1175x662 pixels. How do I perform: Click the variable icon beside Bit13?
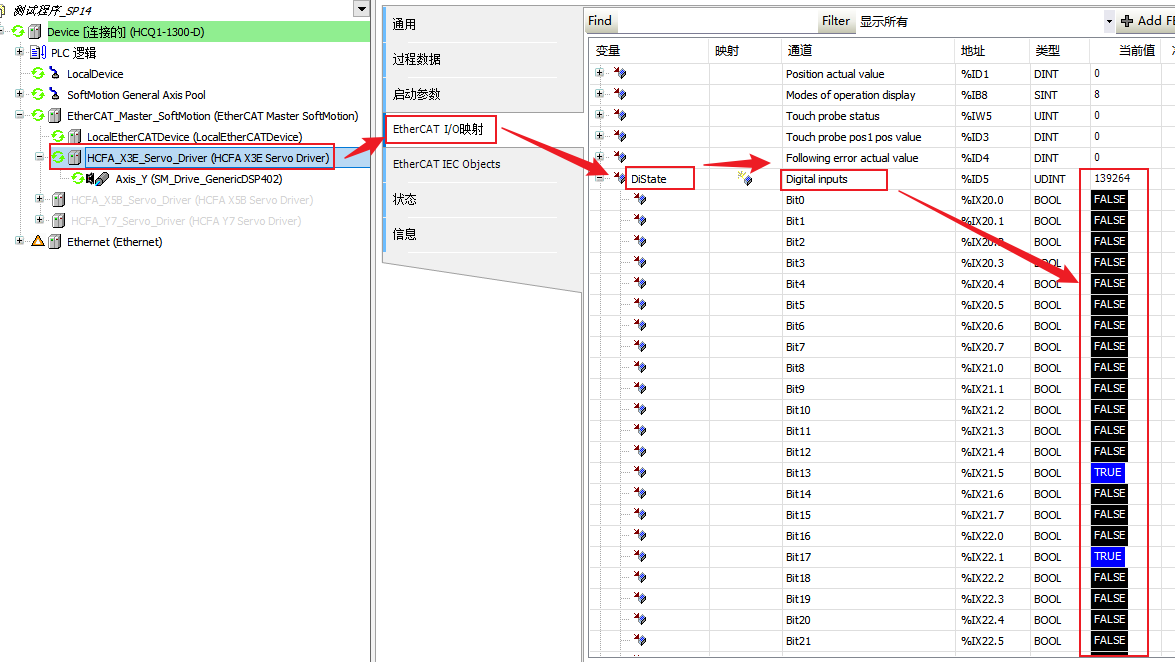(x=640, y=473)
